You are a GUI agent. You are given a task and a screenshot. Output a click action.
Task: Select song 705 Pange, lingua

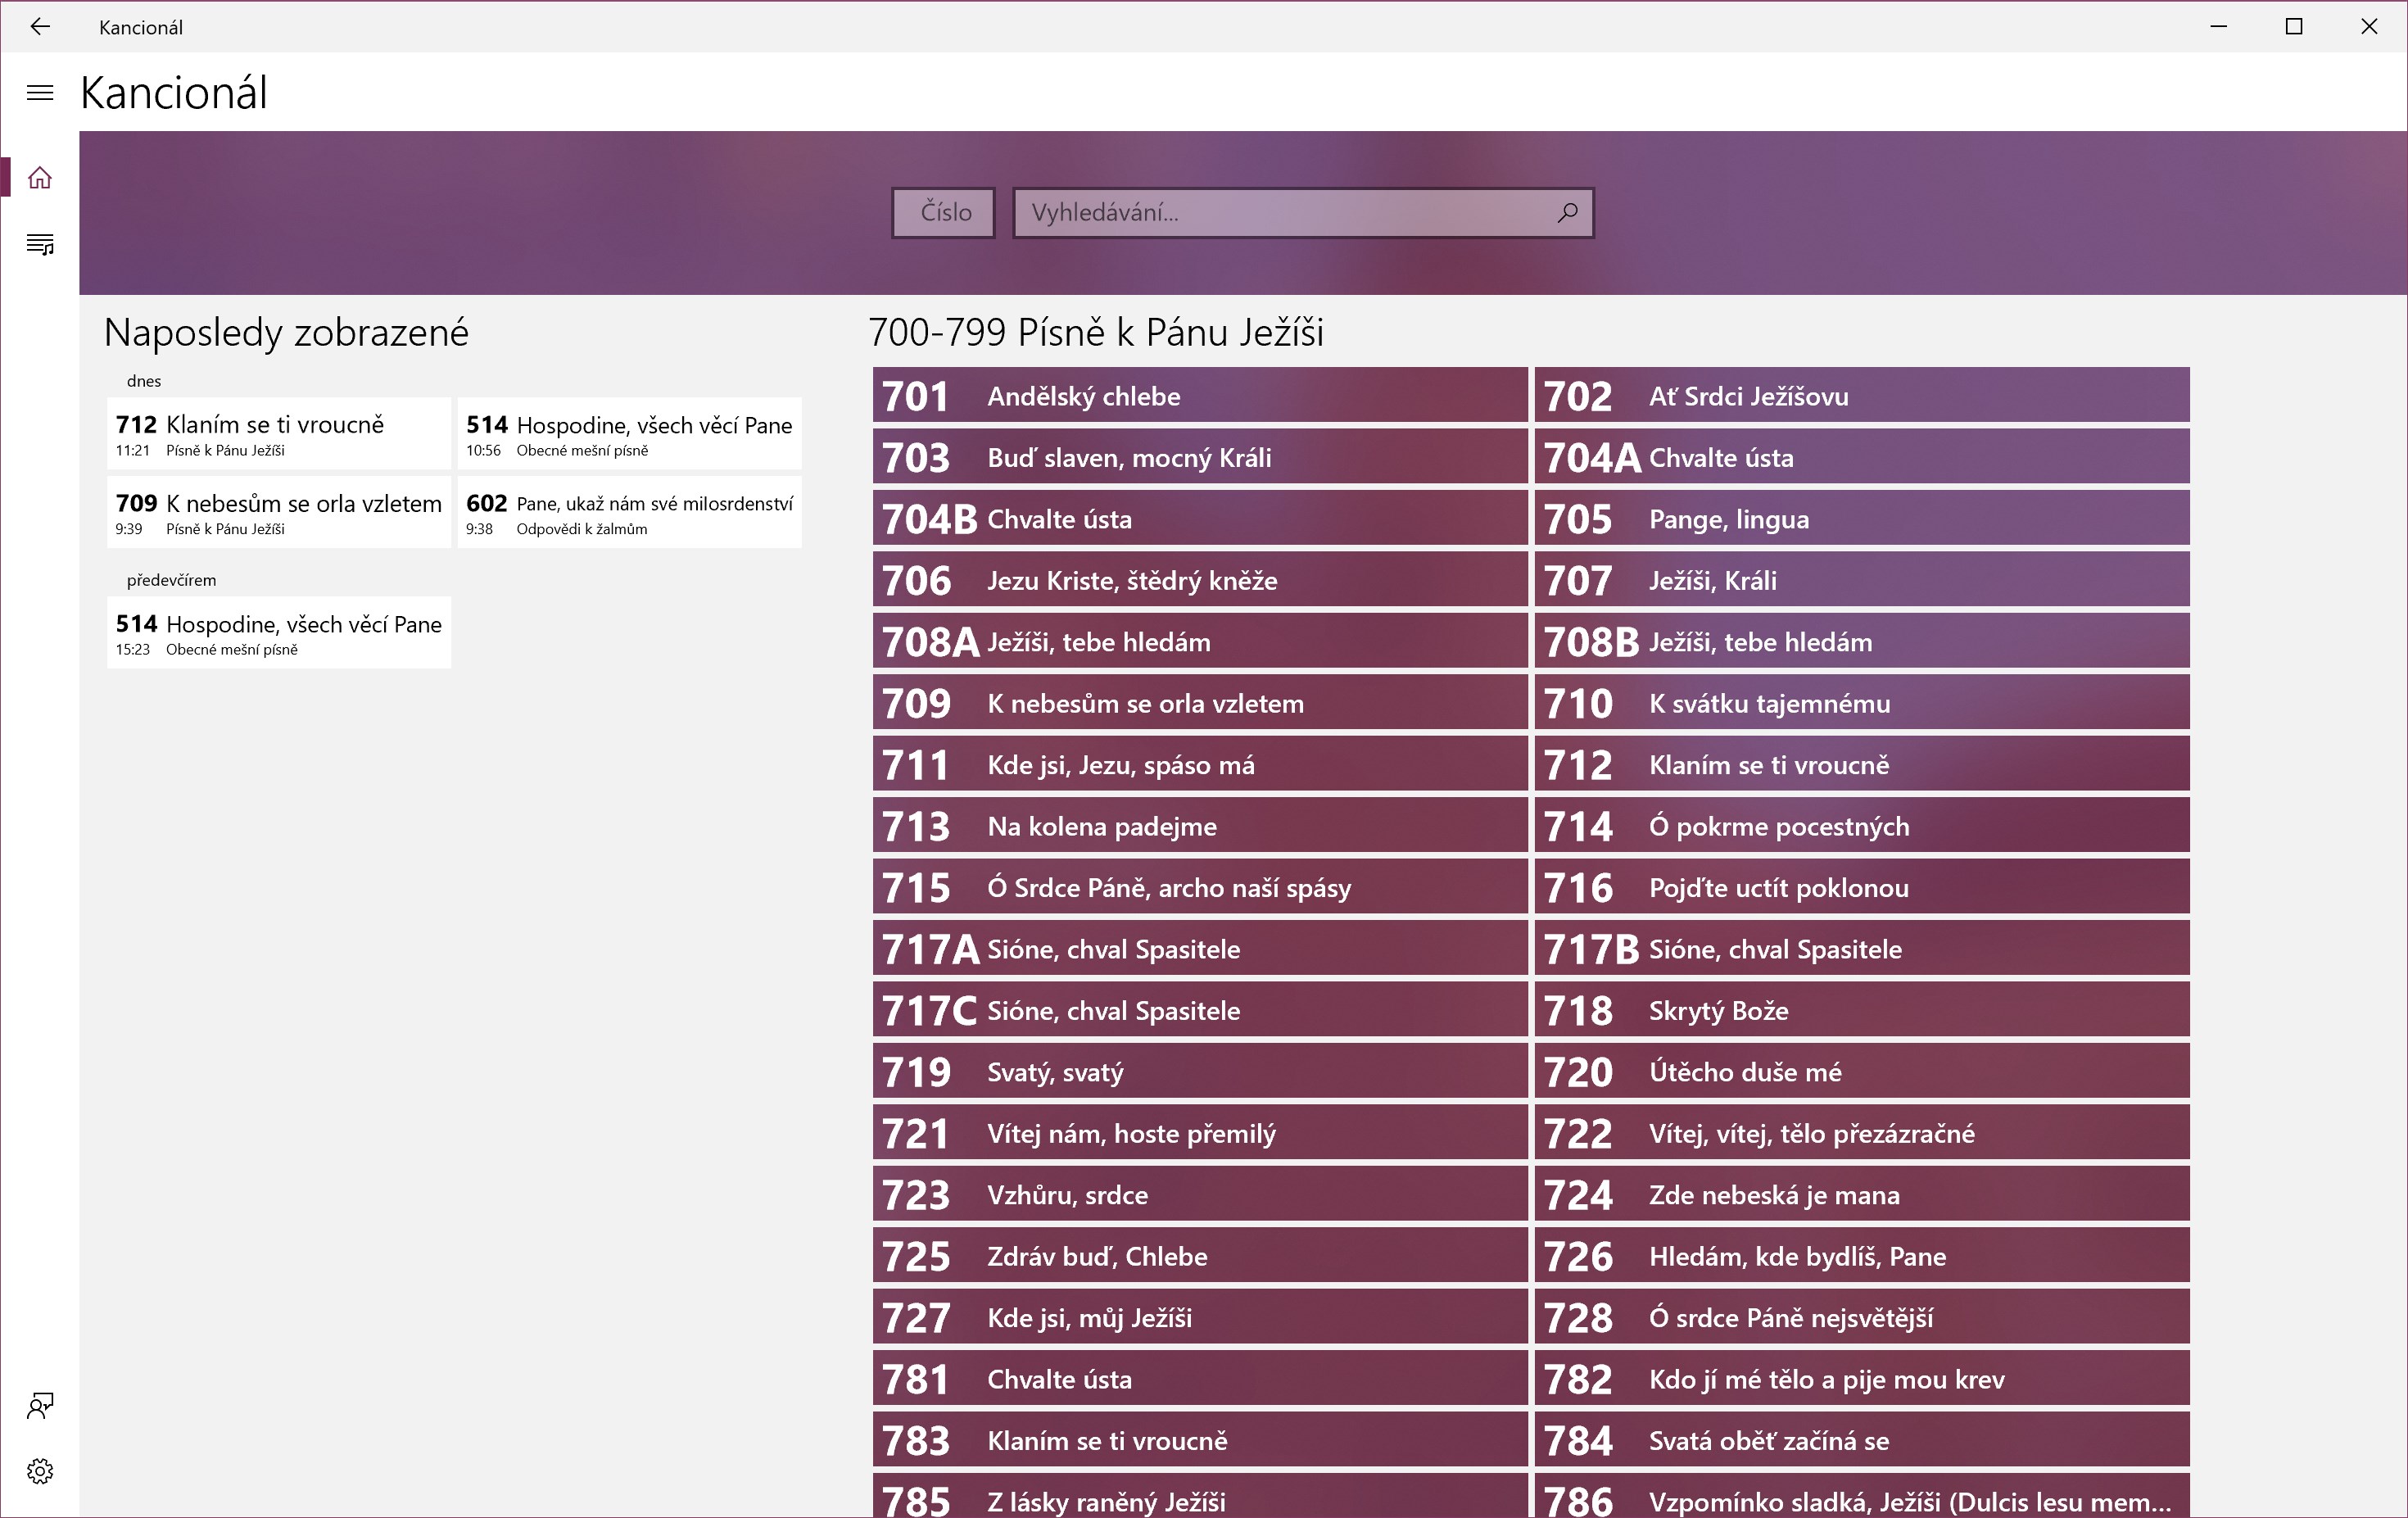tap(1861, 519)
